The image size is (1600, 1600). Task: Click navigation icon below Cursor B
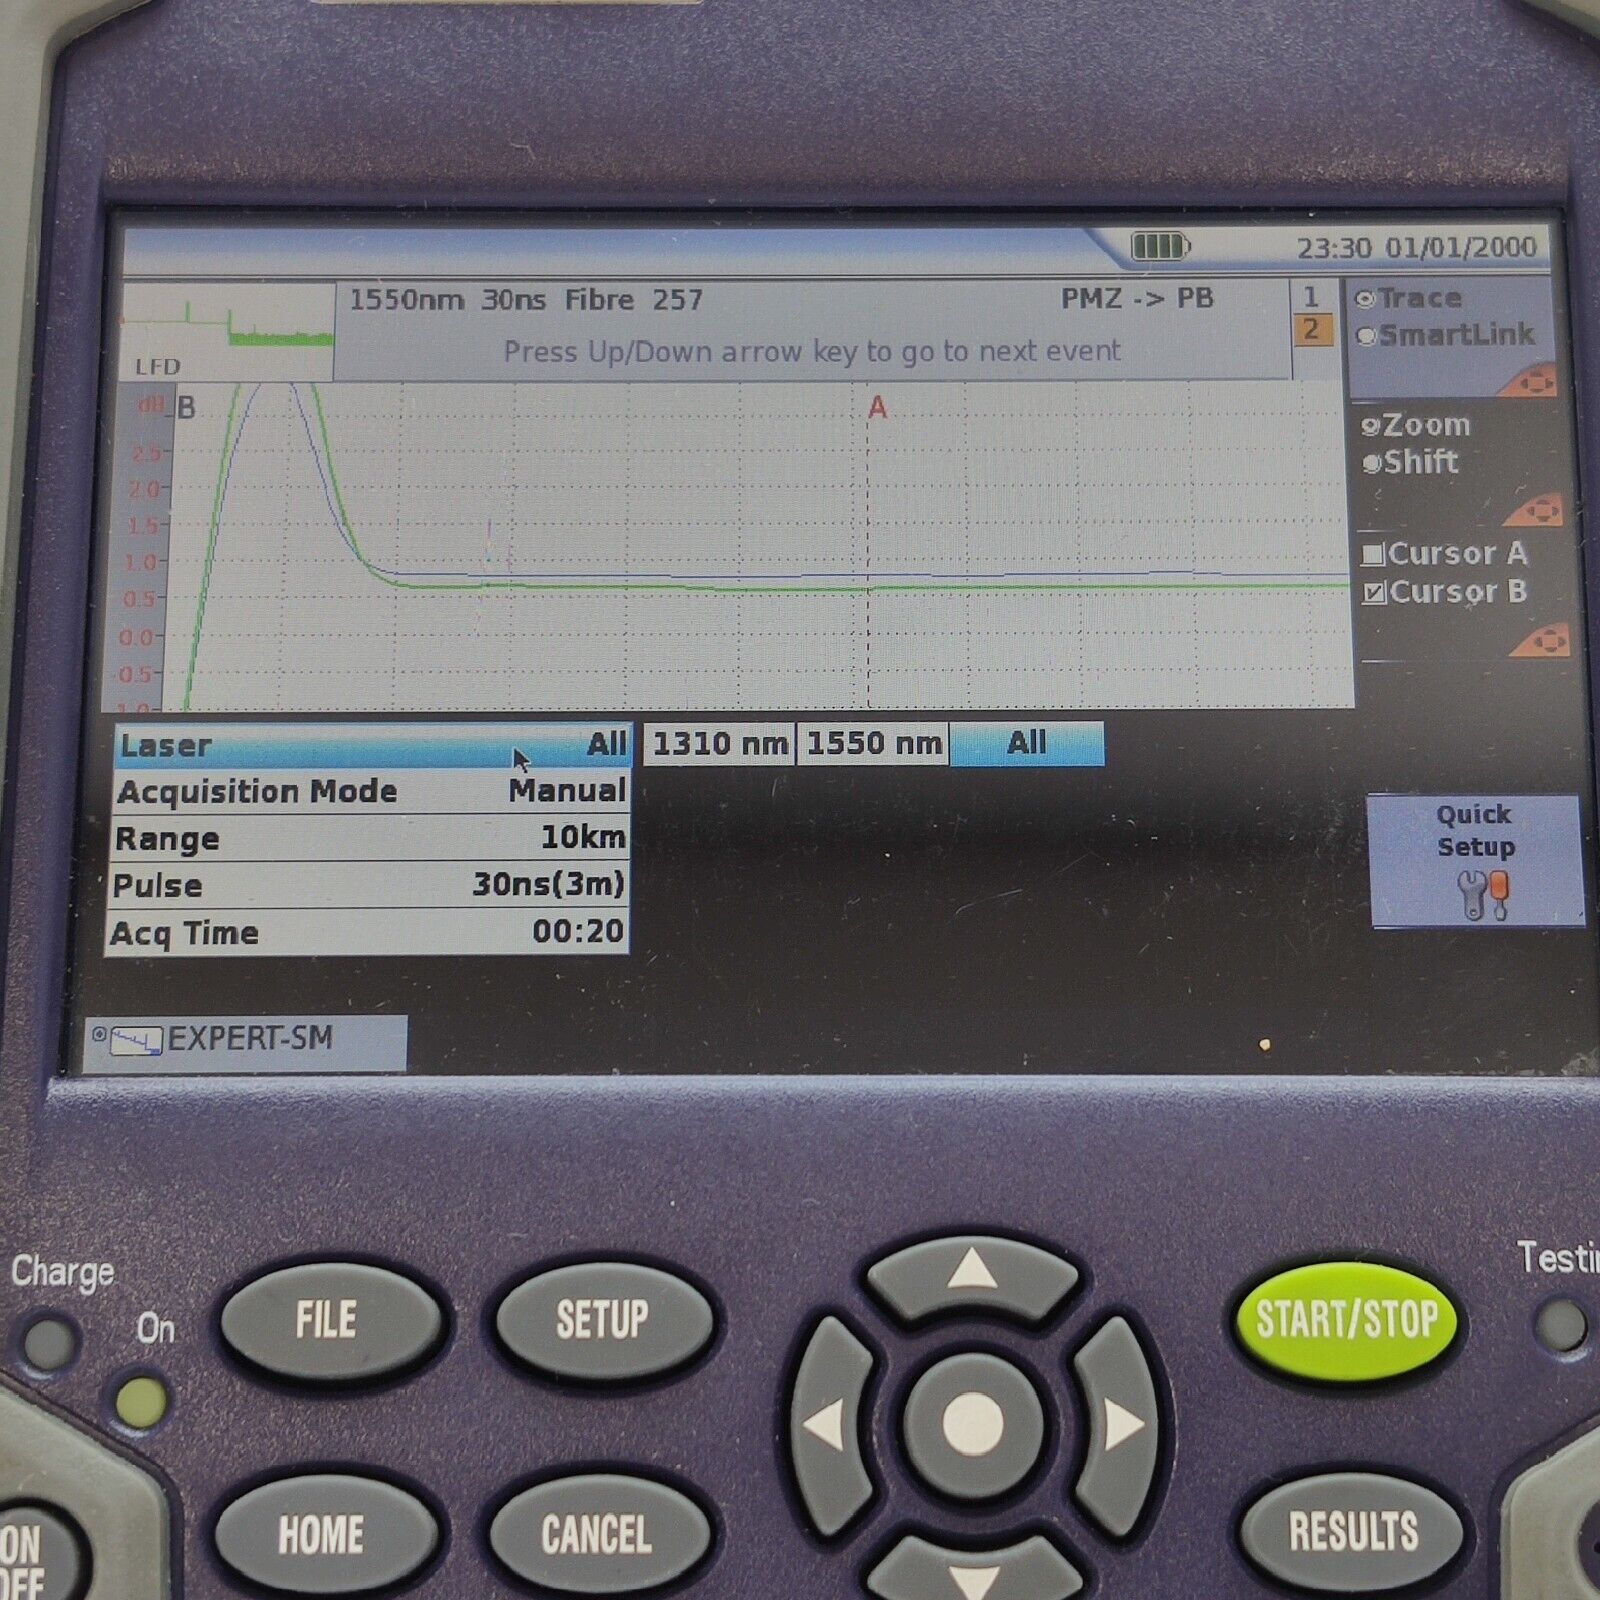click(x=1540, y=640)
